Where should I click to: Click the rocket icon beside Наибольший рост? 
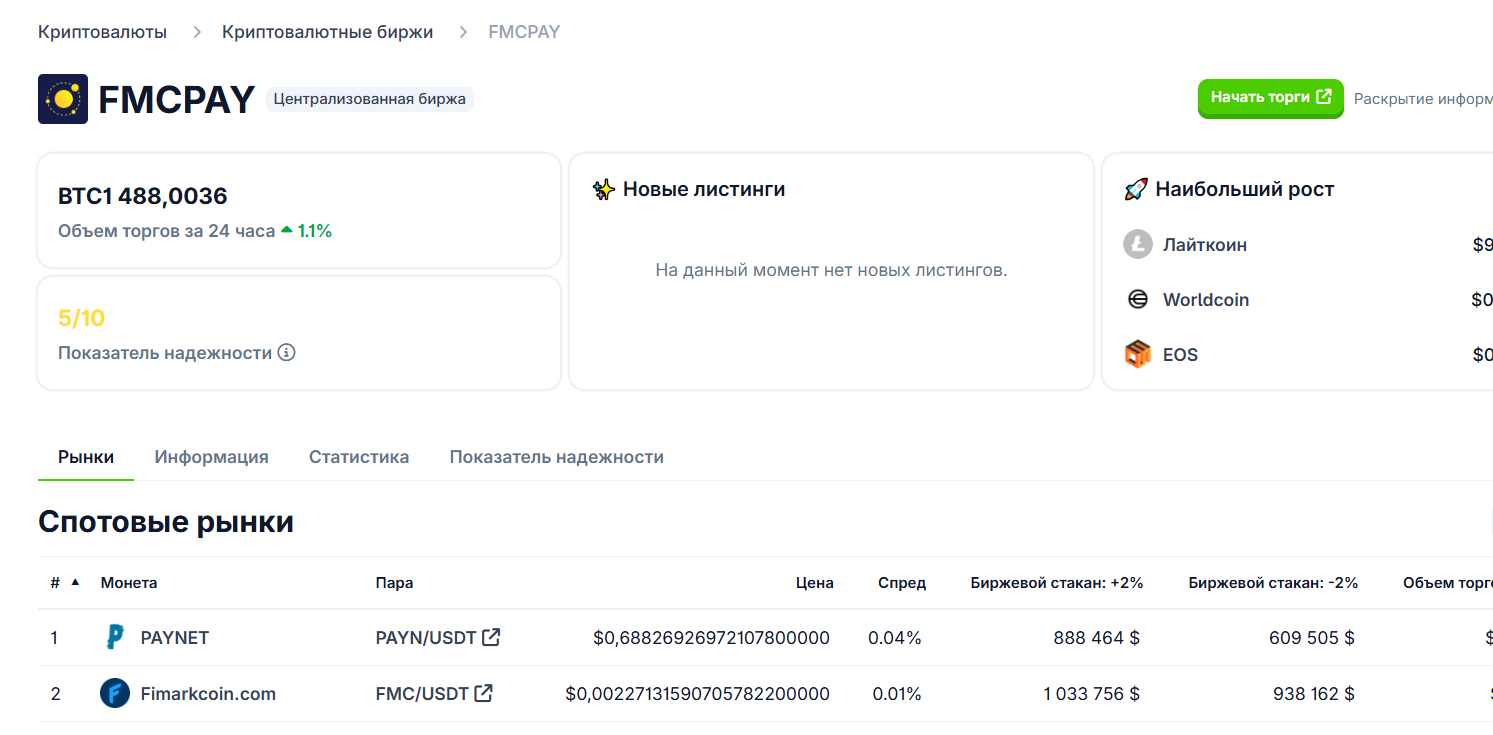coord(1136,189)
